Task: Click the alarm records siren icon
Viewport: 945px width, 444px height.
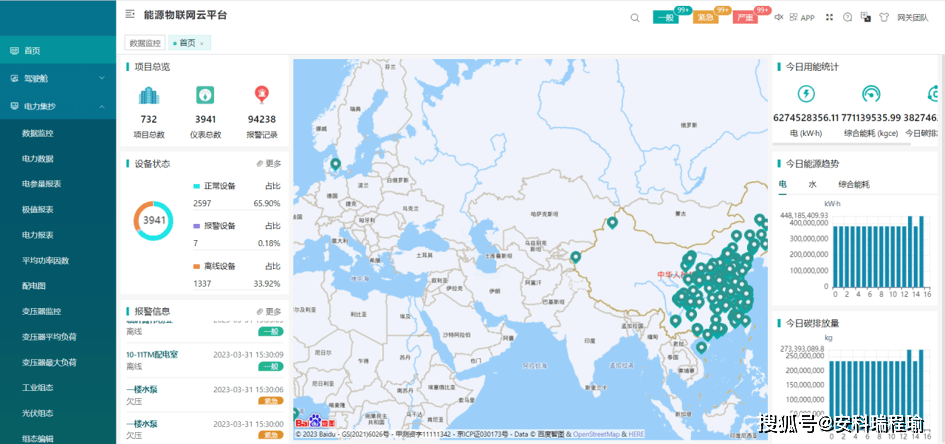Action: click(262, 95)
